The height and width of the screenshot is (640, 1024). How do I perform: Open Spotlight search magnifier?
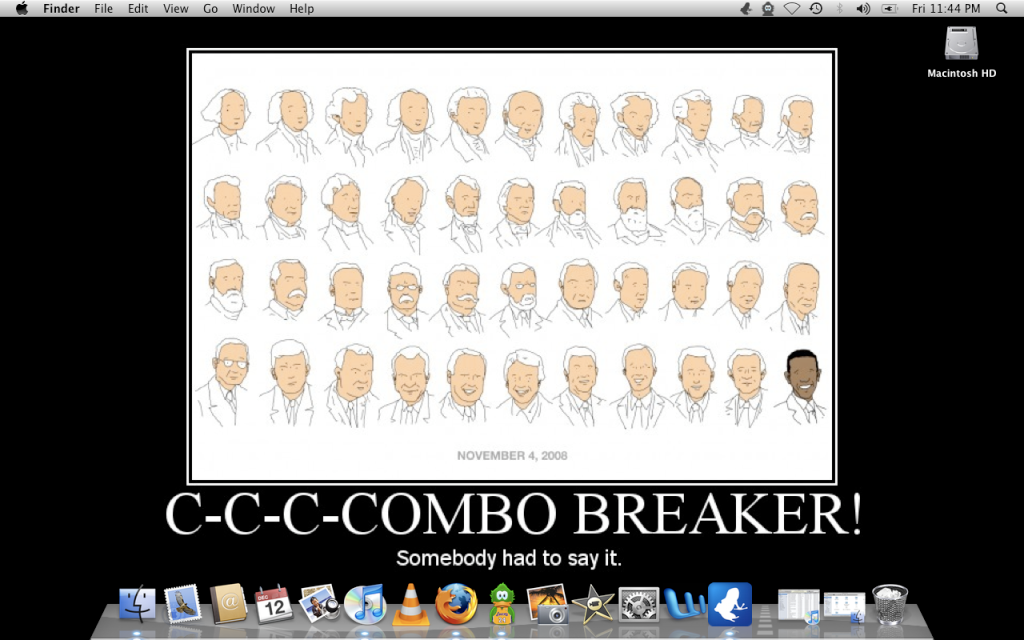(1001, 8)
